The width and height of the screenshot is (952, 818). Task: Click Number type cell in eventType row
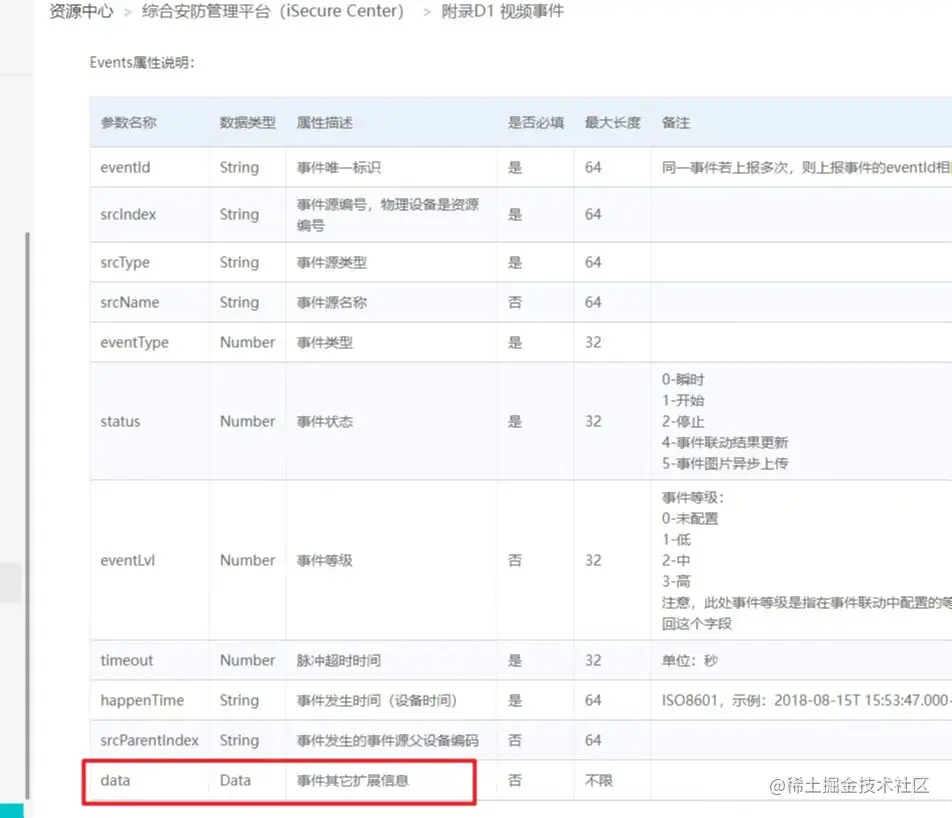(248, 343)
